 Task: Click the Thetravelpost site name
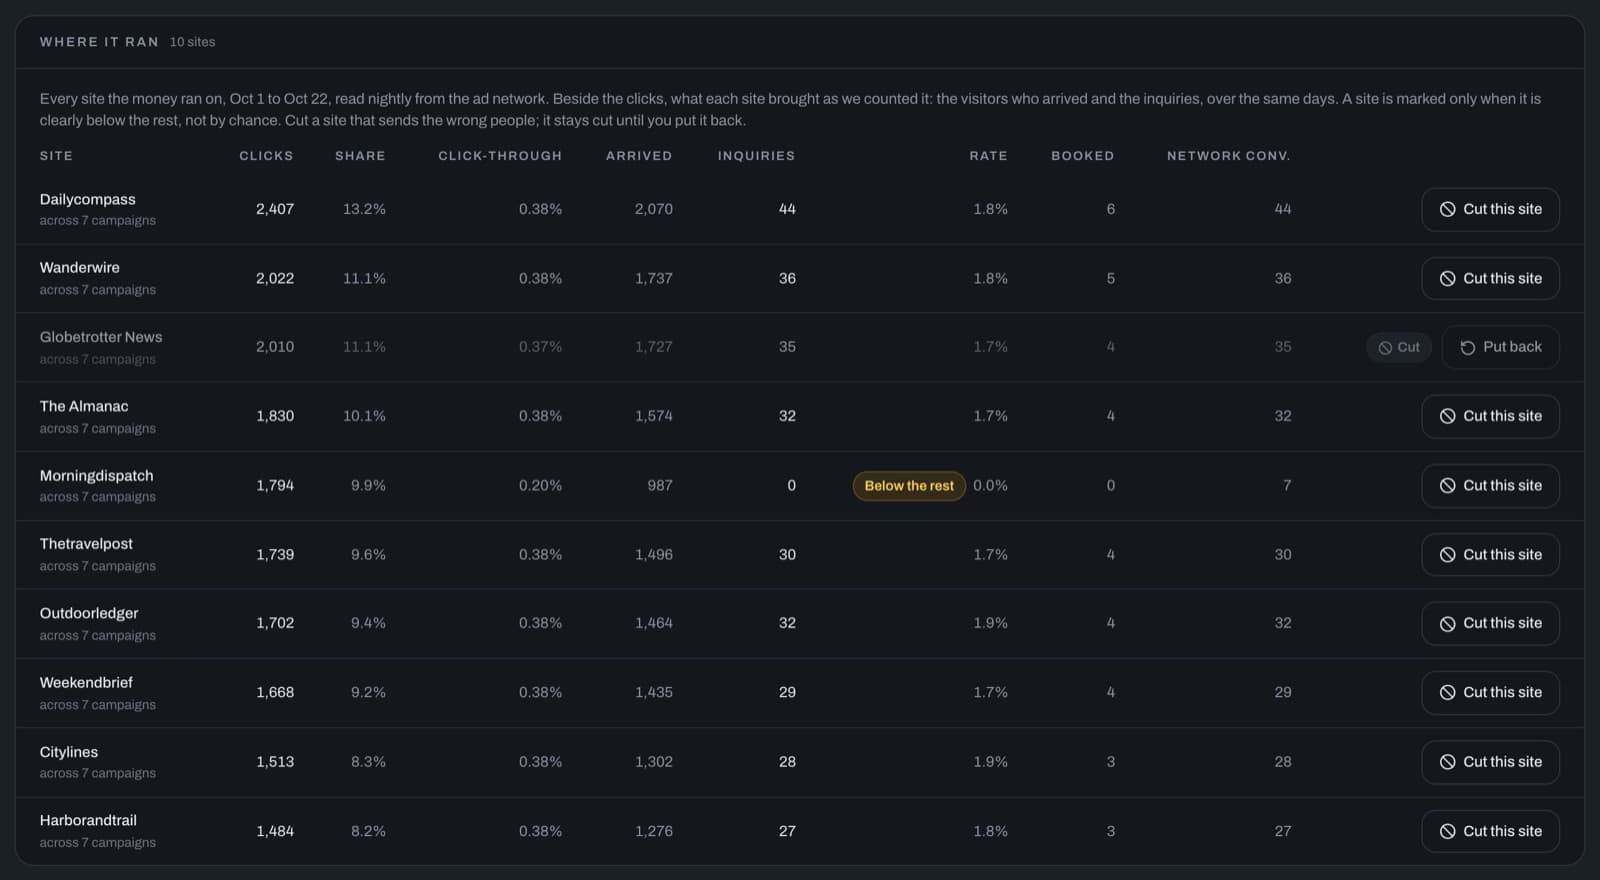pos(86,544)
